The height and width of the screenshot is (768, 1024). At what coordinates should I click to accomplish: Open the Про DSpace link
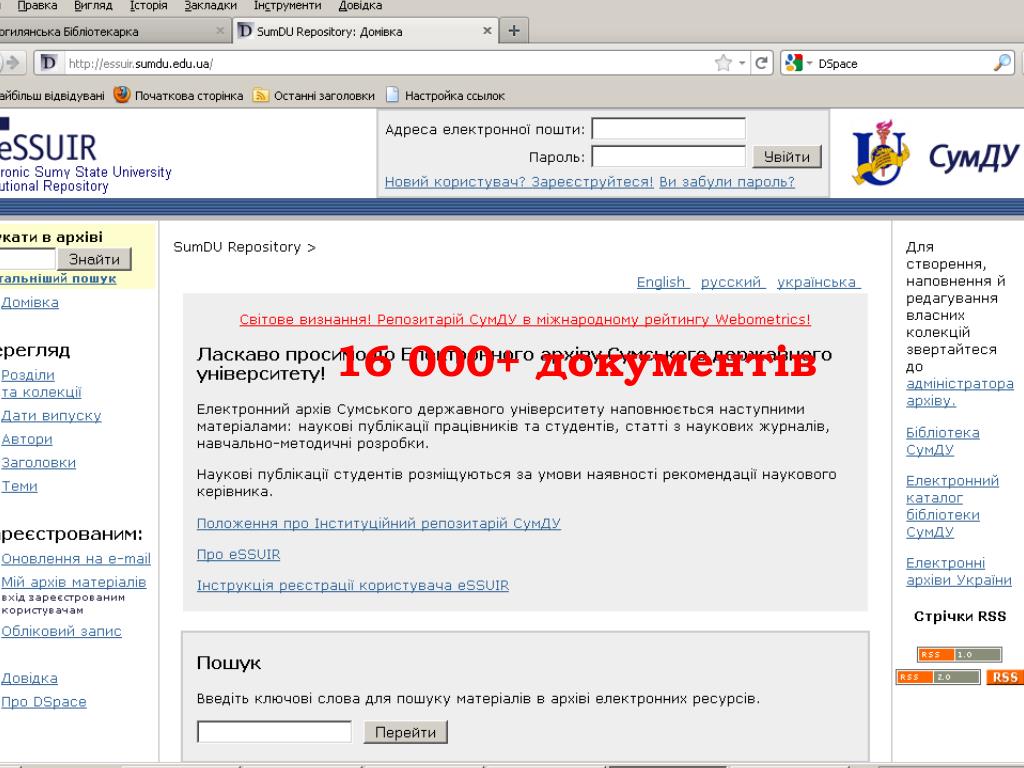coord(43,701)
